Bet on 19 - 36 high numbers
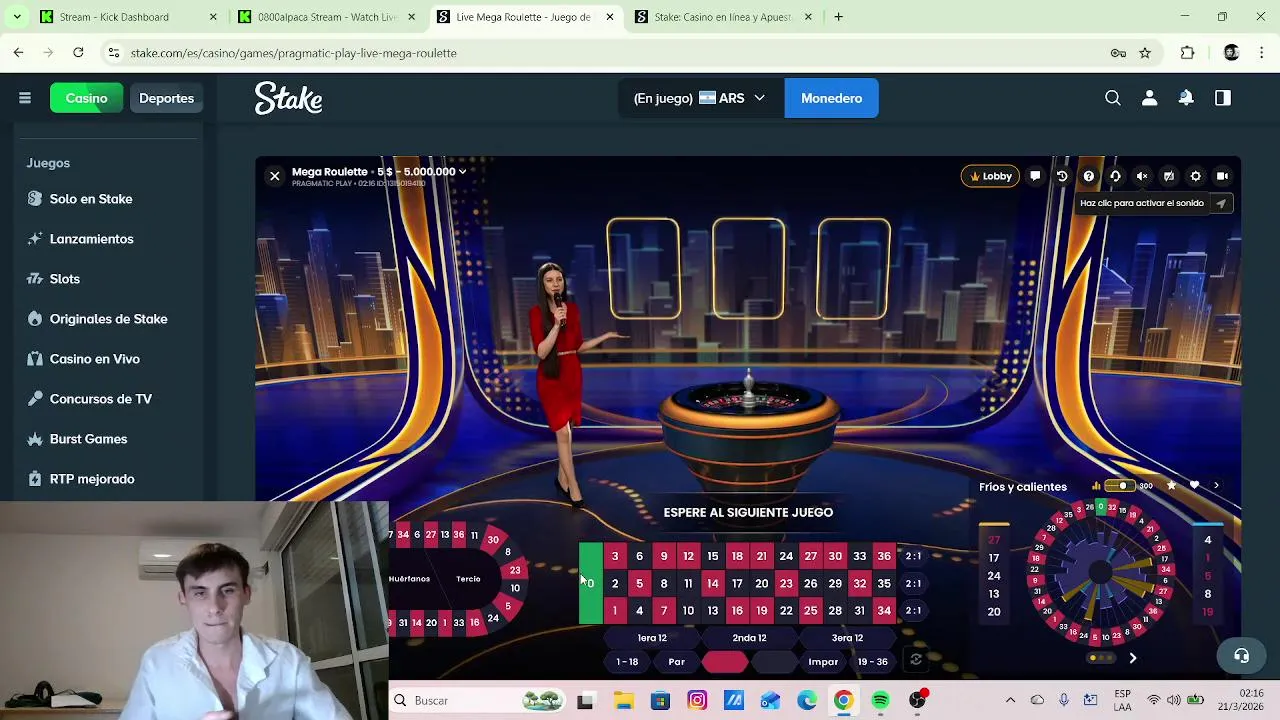1280x720 pixels. pos(872,662)
